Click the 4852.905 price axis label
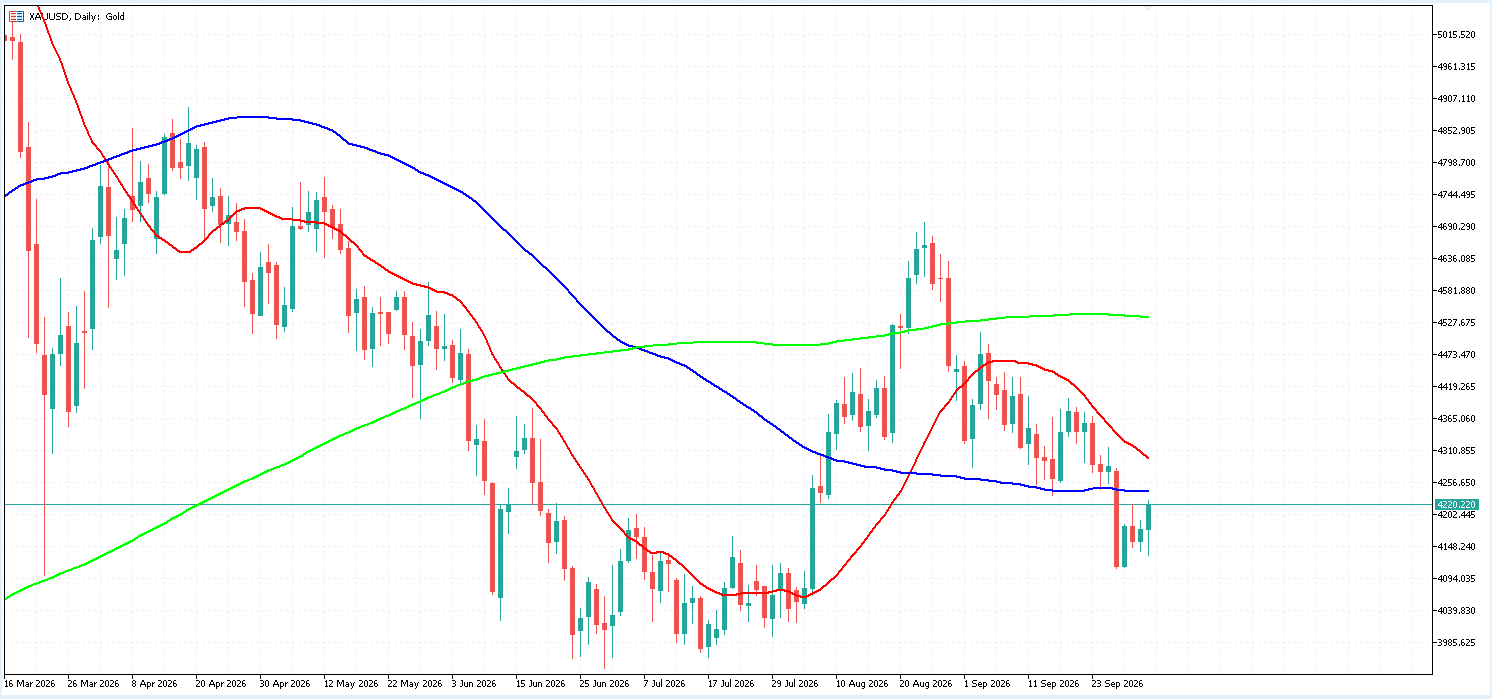 coord(1456,131)
